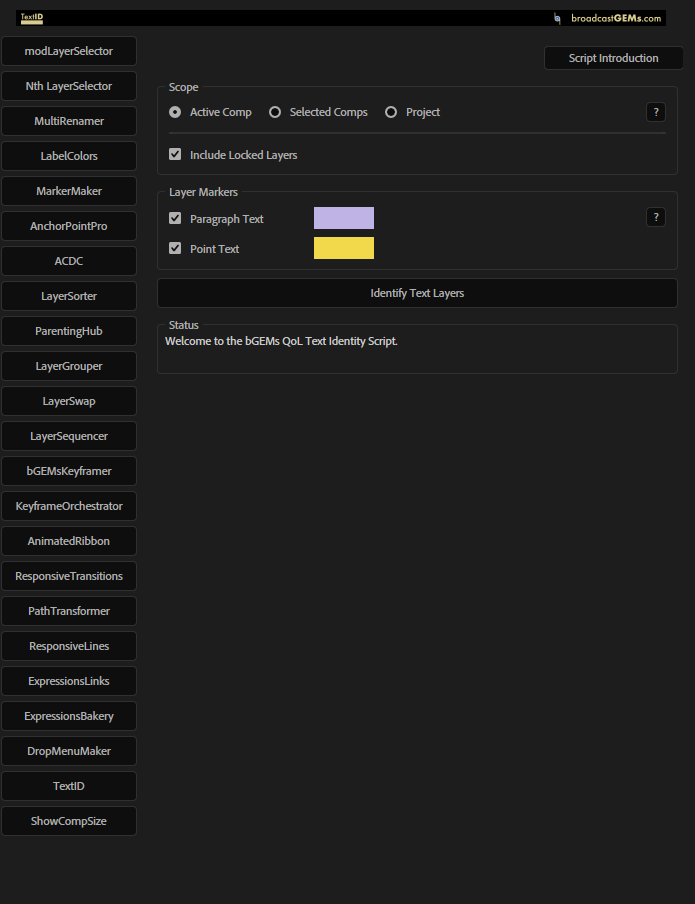This screenshot has width=695, height=904.
Task: Open the LabelColors script panel
Action: click(69, 156)
